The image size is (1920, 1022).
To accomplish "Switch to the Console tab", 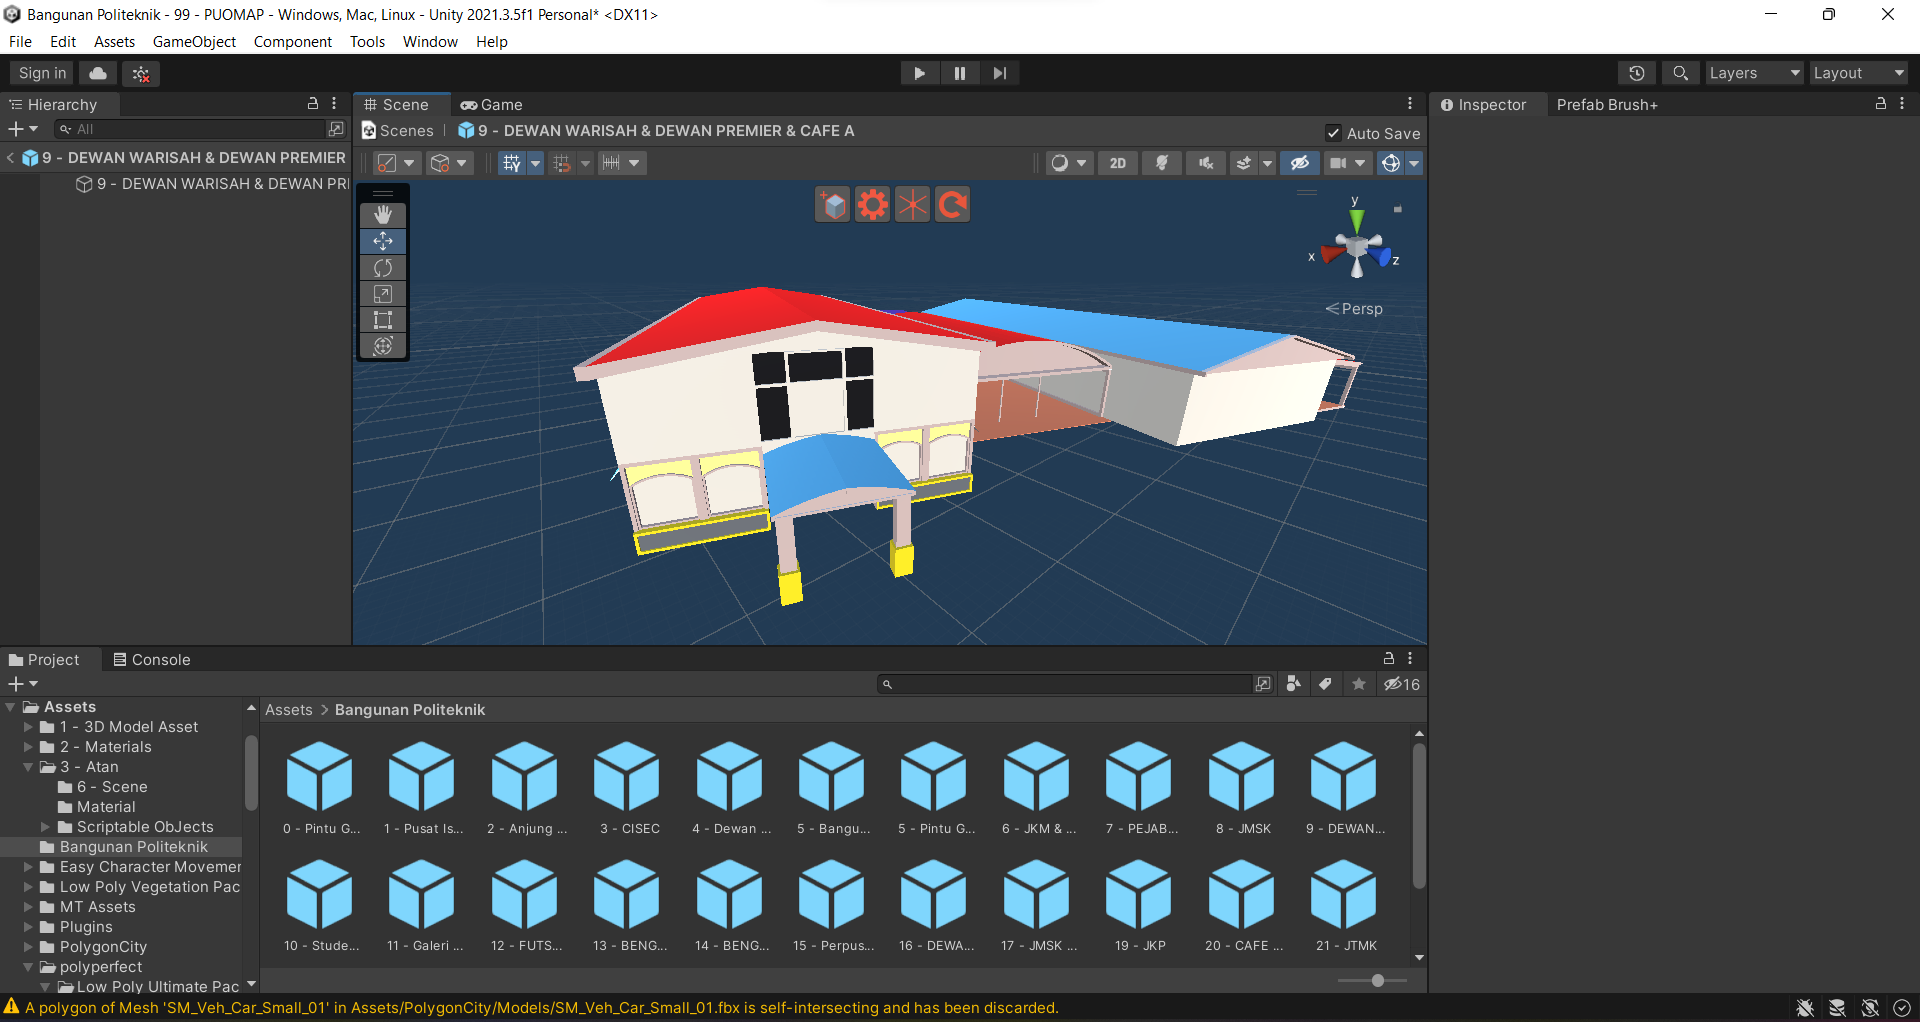I will coord(152,660).
